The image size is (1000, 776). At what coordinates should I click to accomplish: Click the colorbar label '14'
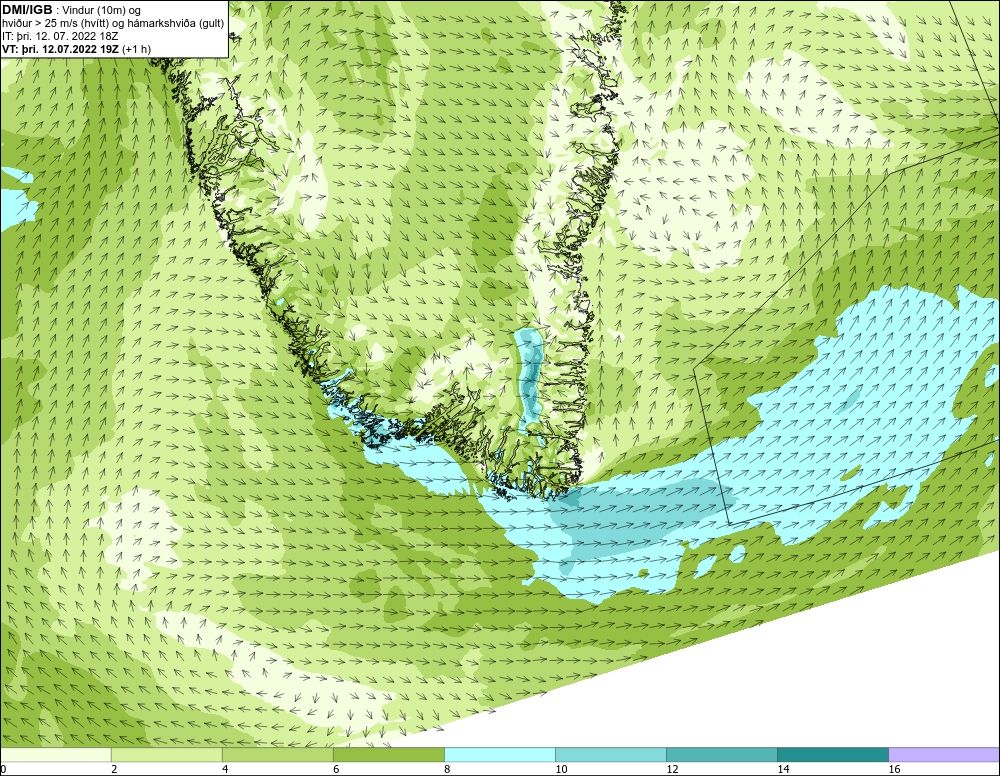[783, 770]
